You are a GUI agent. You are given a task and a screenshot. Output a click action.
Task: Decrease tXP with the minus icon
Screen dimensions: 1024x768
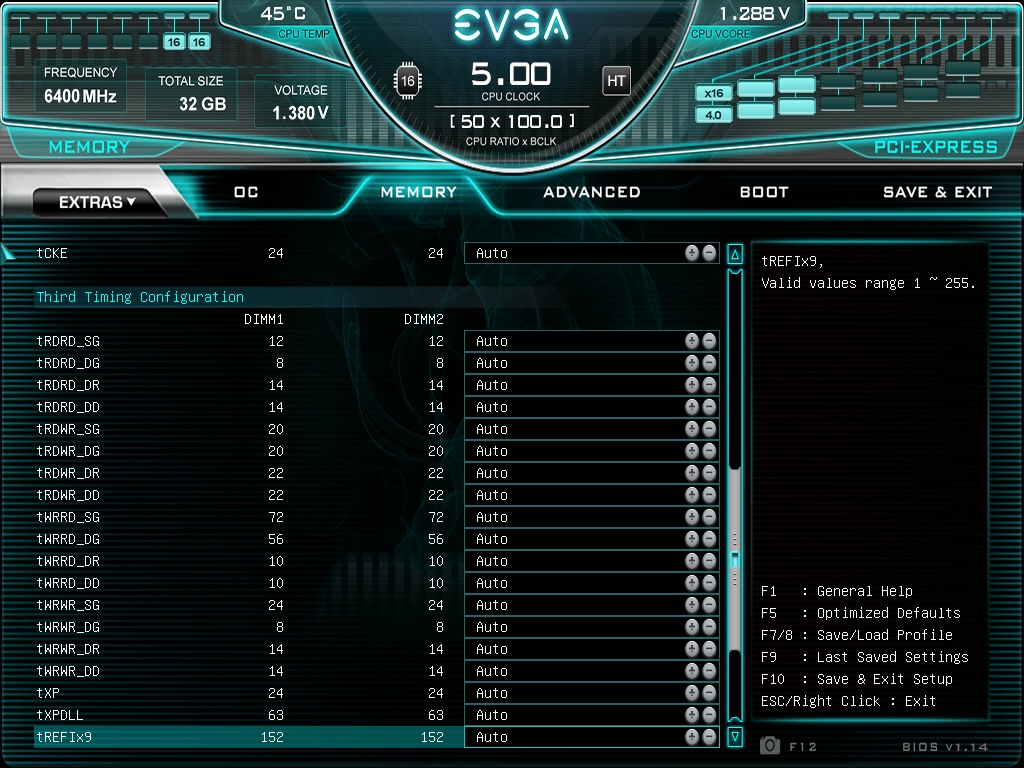[x=709, y=693]
